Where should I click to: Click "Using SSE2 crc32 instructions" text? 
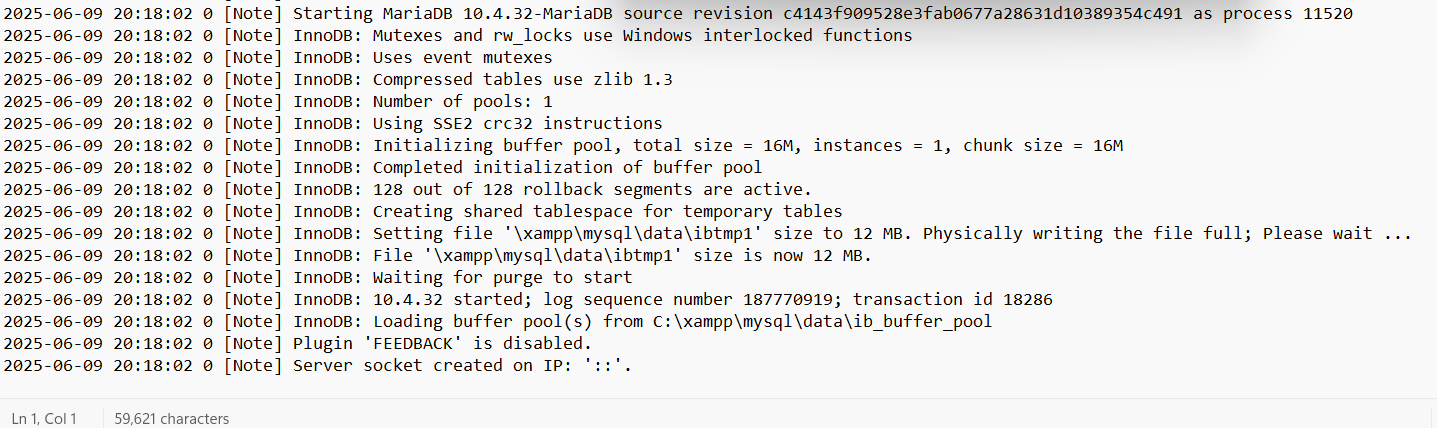tap(517, 124)
